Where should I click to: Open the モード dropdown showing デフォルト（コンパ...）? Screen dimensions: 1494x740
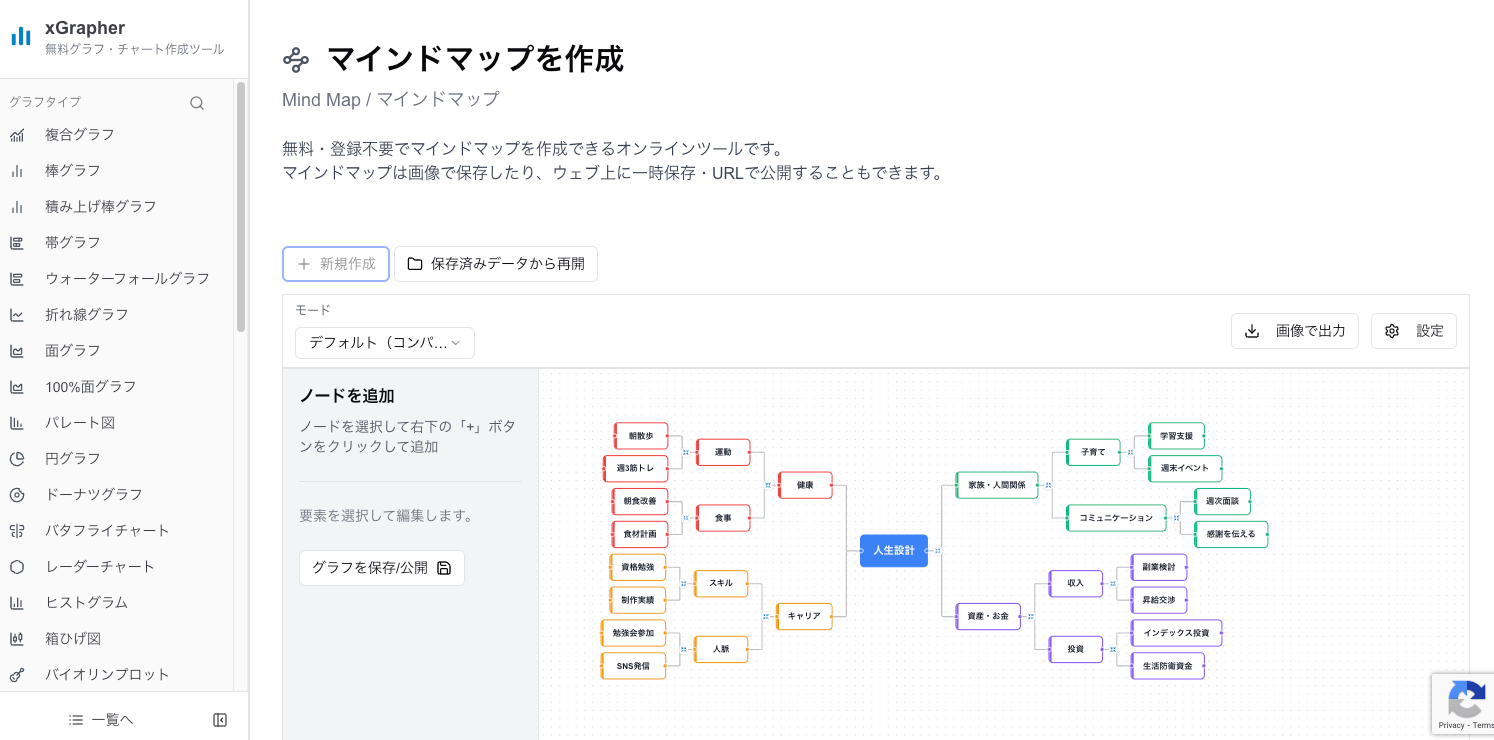[384, 342]
